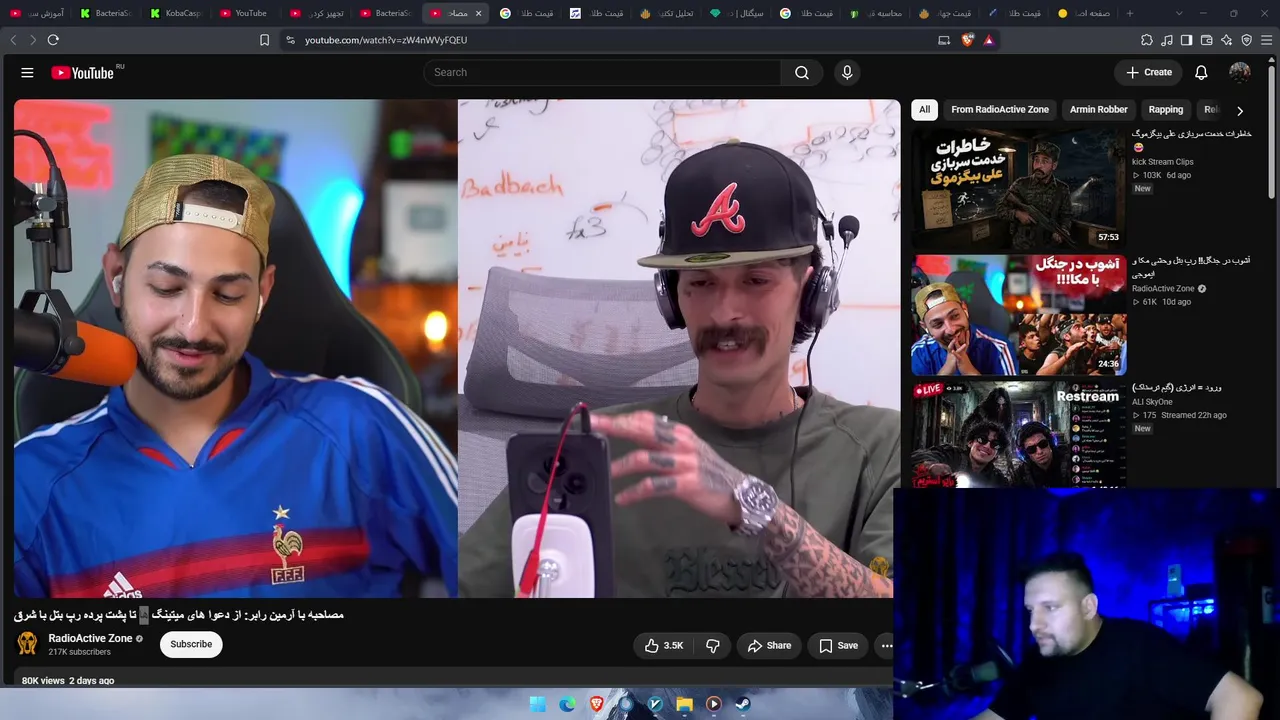
Task: Open the YouTube guide hamburger menu
Action: [x=27, y=72]
